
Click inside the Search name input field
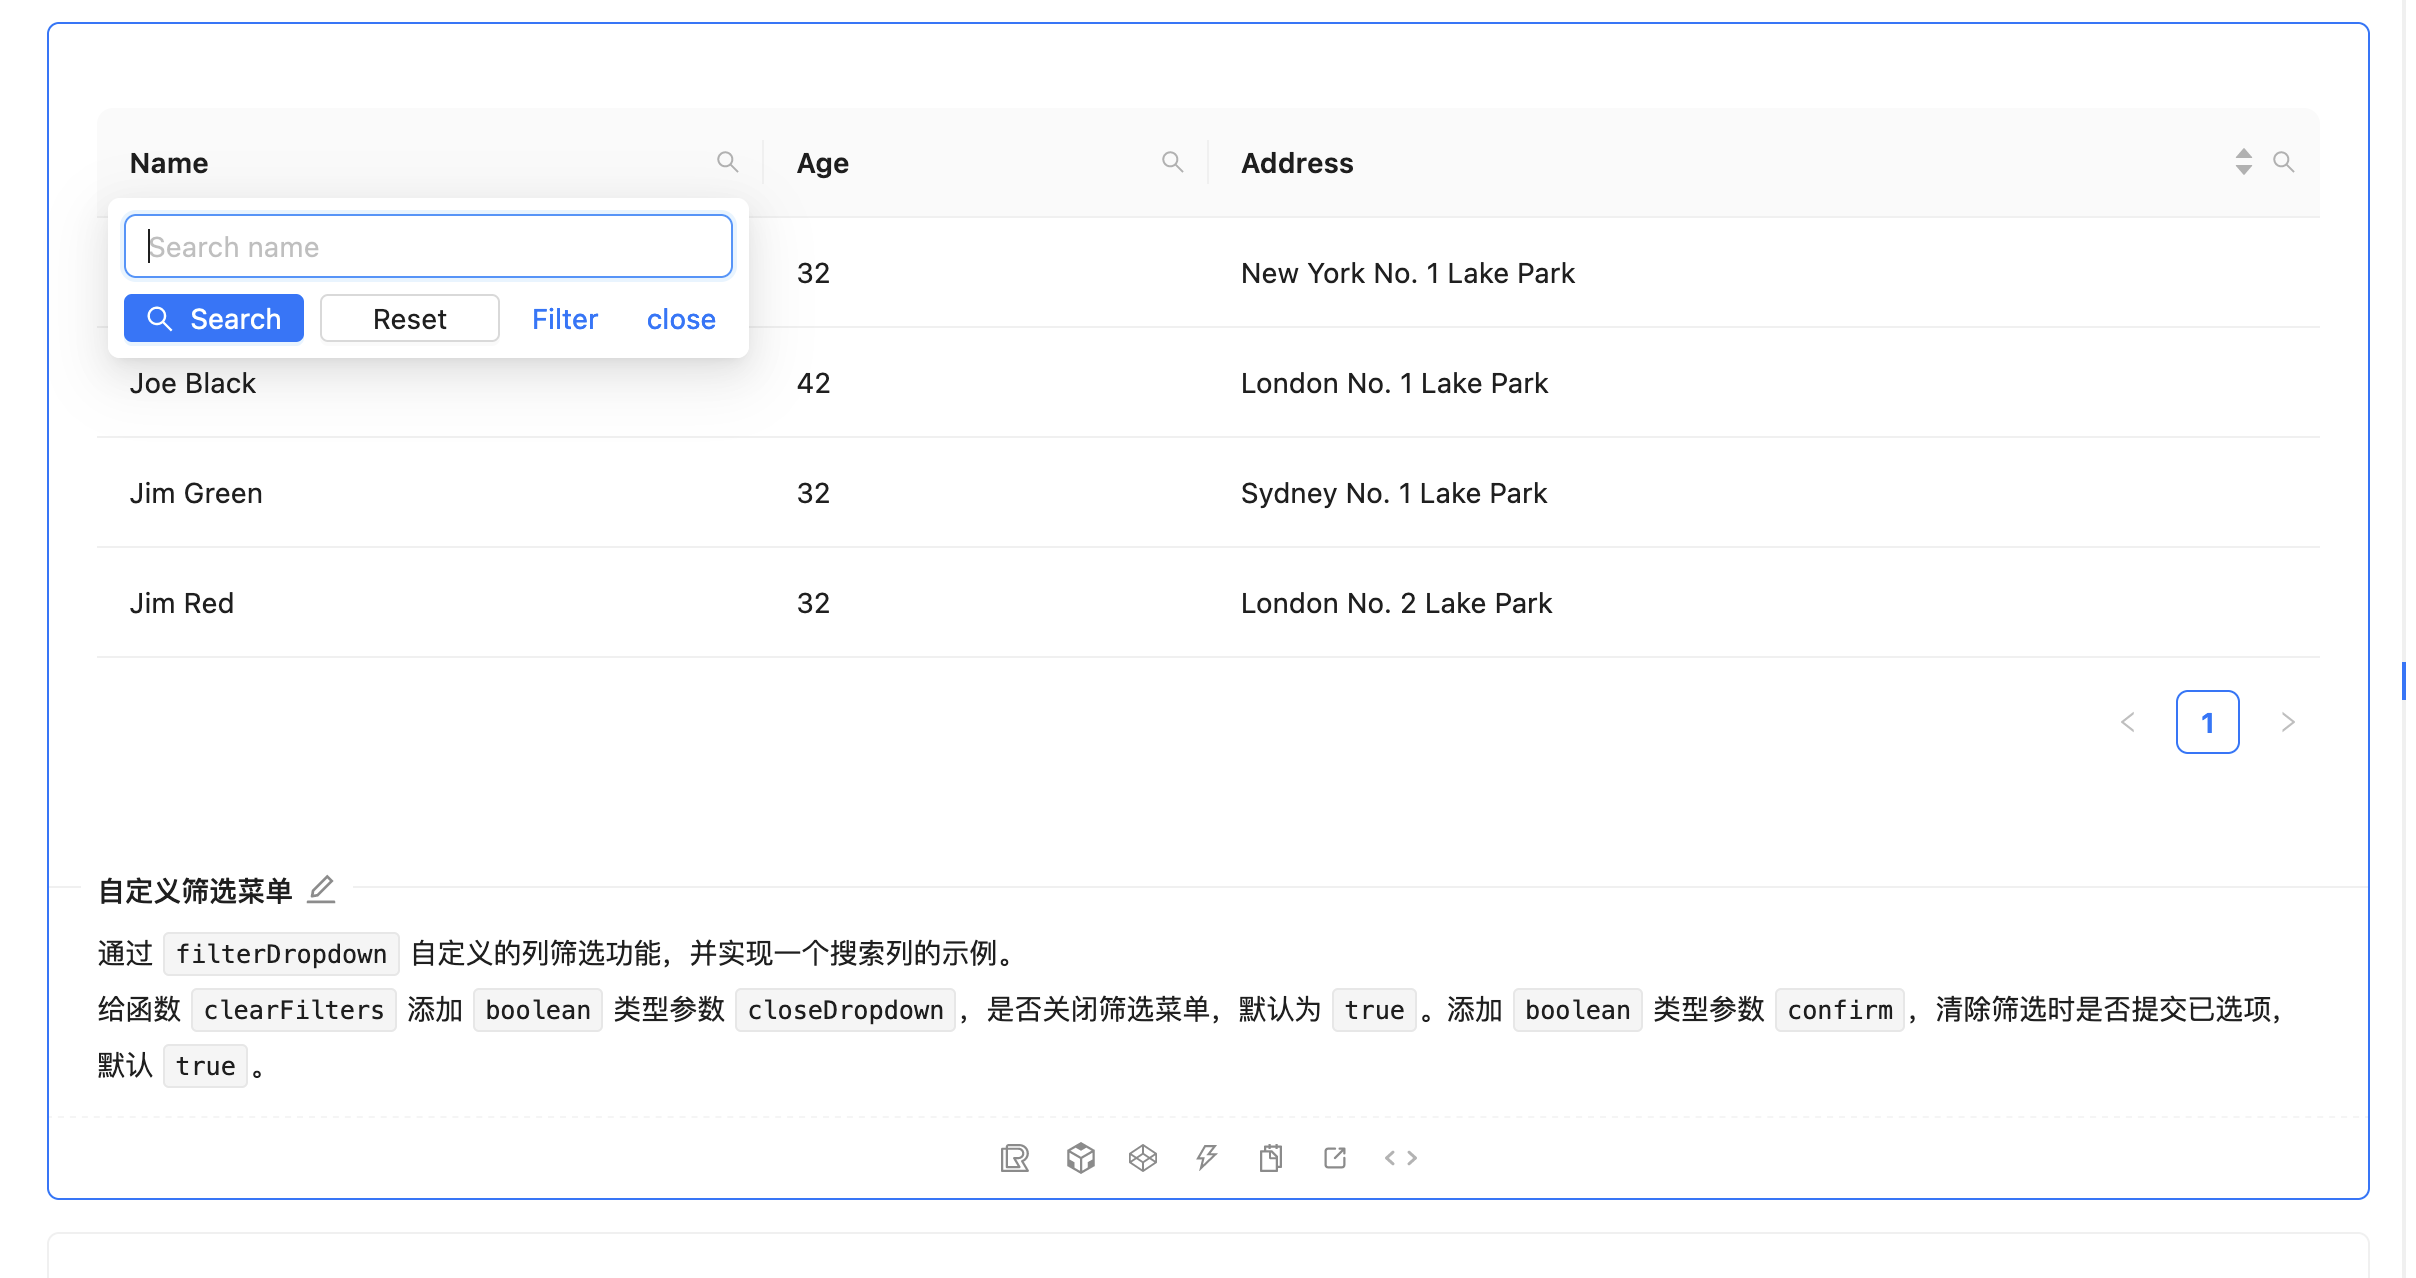[428, 246]
